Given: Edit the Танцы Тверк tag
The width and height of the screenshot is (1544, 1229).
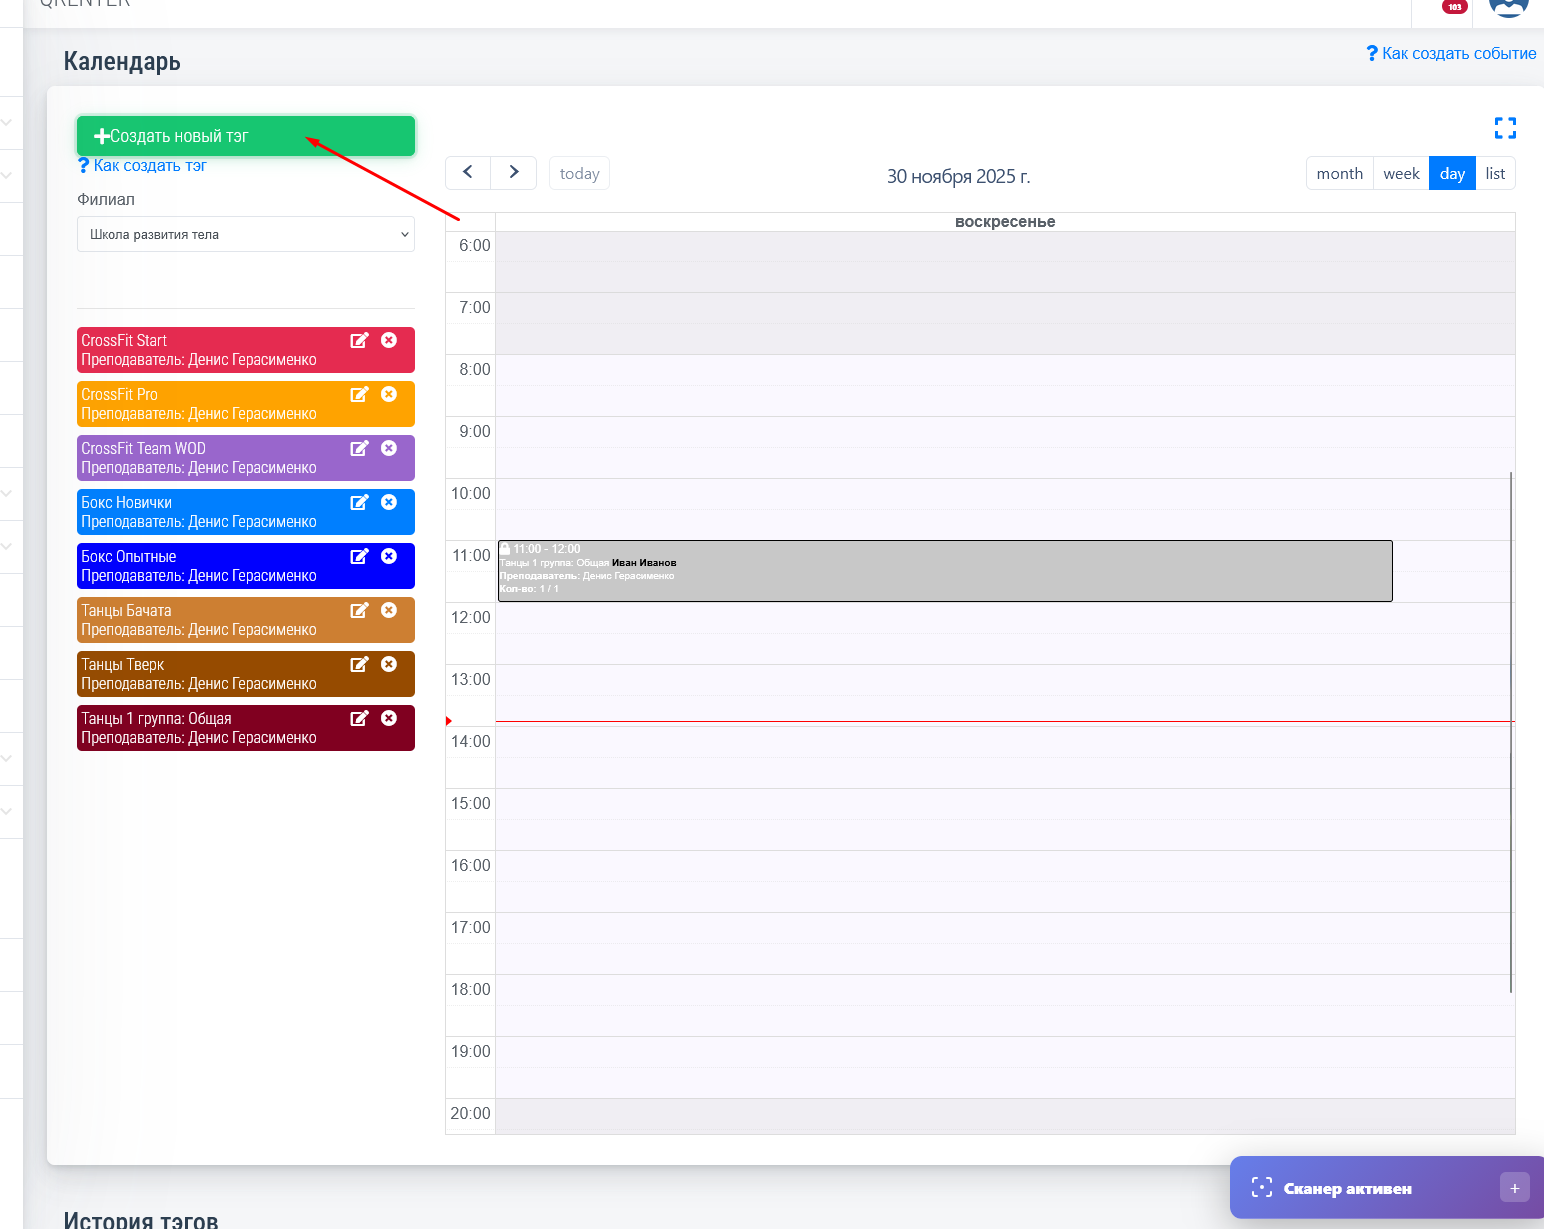Looking at the screenshot, I should [359, 664].
